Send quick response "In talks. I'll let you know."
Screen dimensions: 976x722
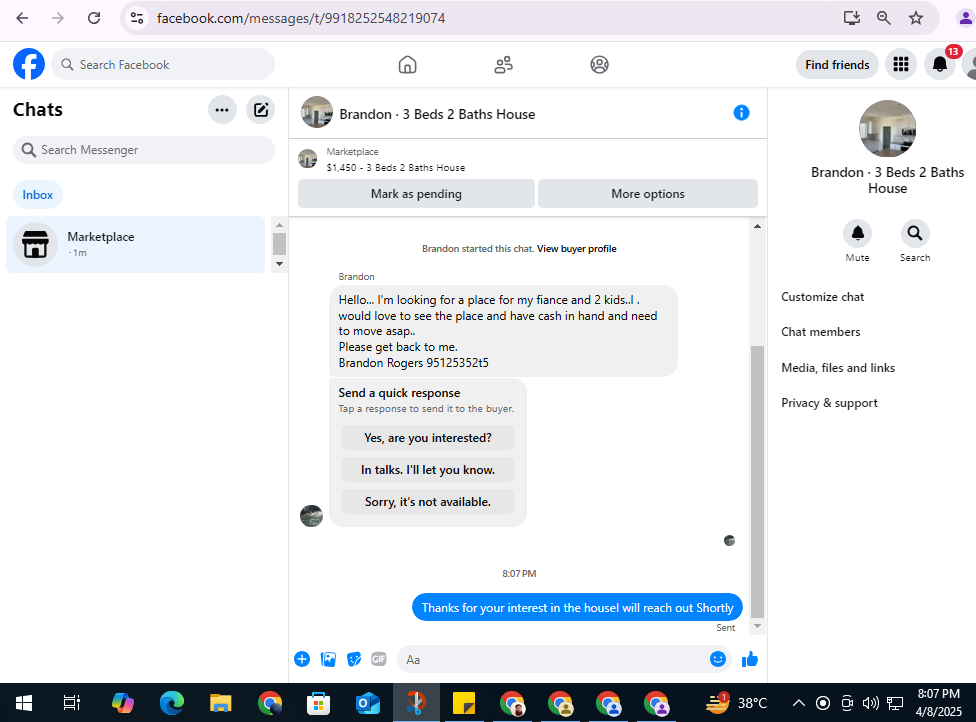point(428,470)
